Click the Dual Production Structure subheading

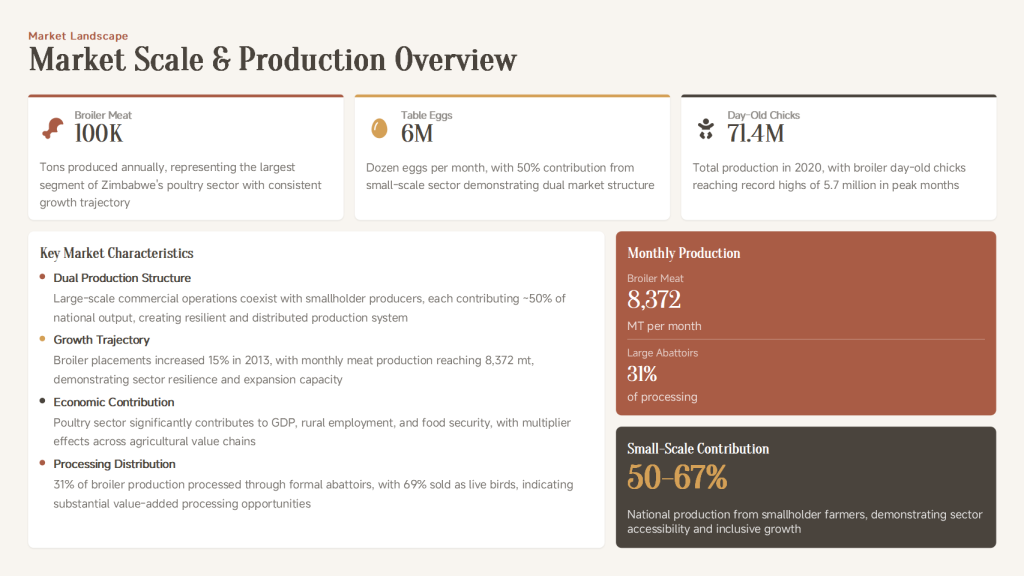[122, 278]
